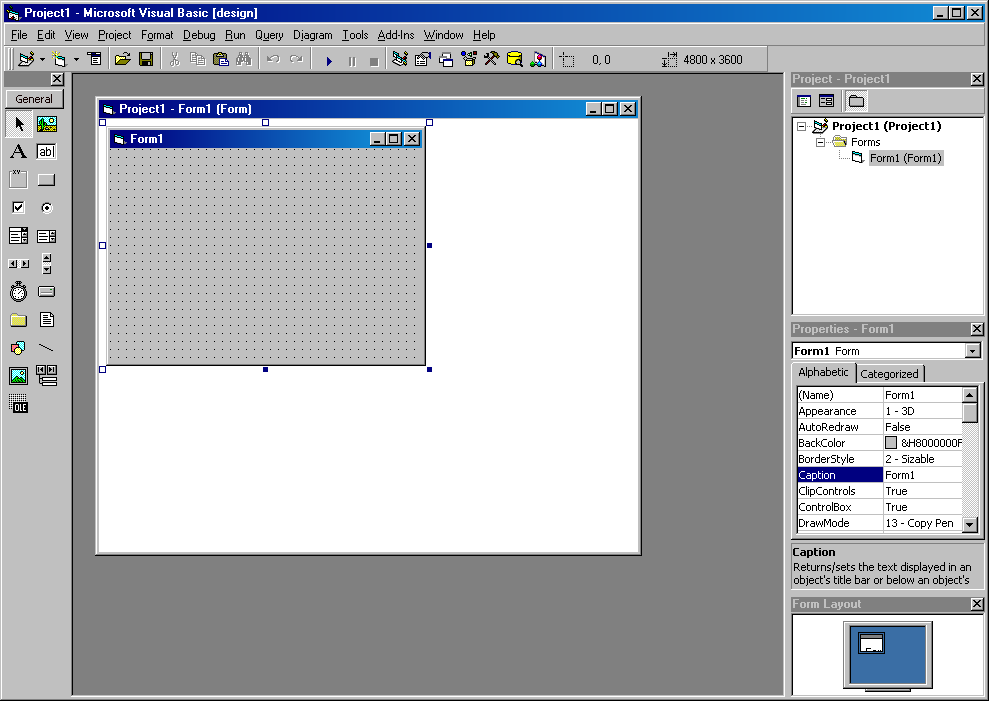Click the Find binoculars icon
Image resolution: width=989 pixels, height=701 pixels.
[243, 59]
